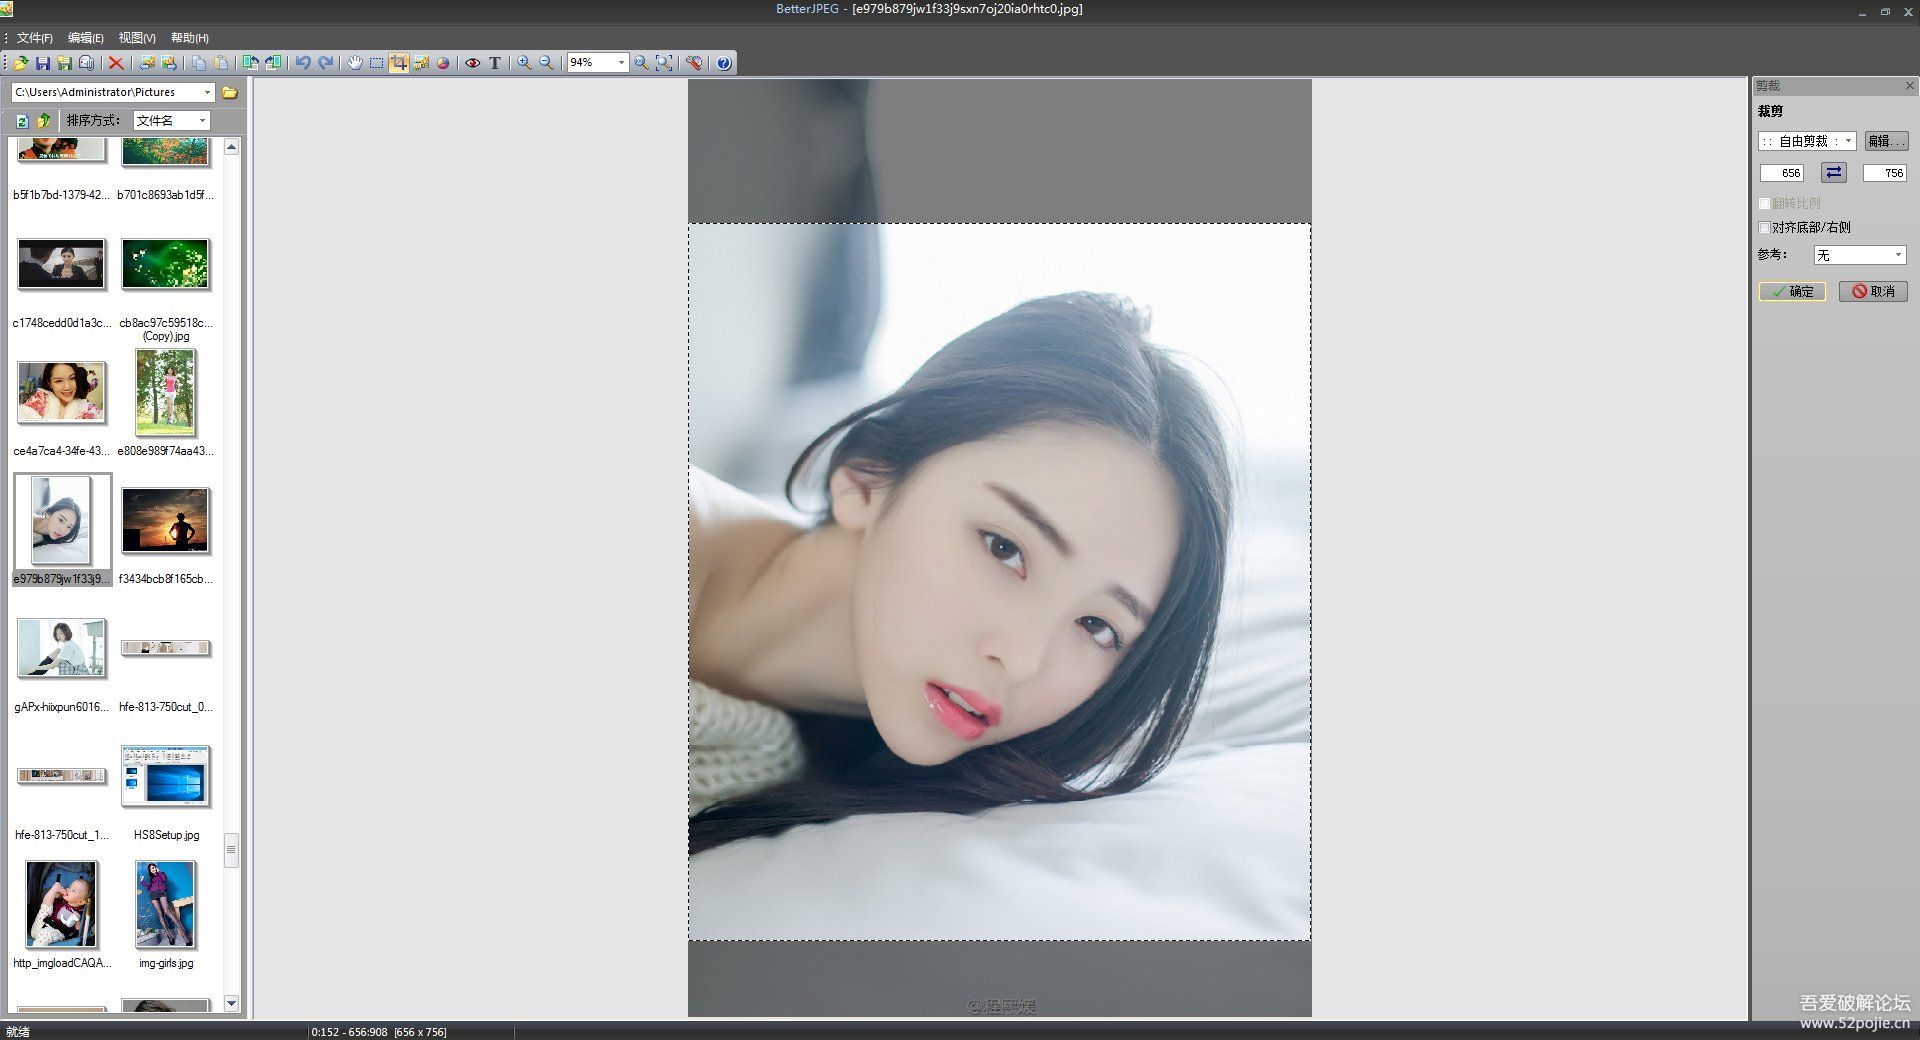The height and width of the screenshot is (1040, 1920).
Task: Open the 编辑(E) menu
Action: pyautogui.click(x=85, y=37)
